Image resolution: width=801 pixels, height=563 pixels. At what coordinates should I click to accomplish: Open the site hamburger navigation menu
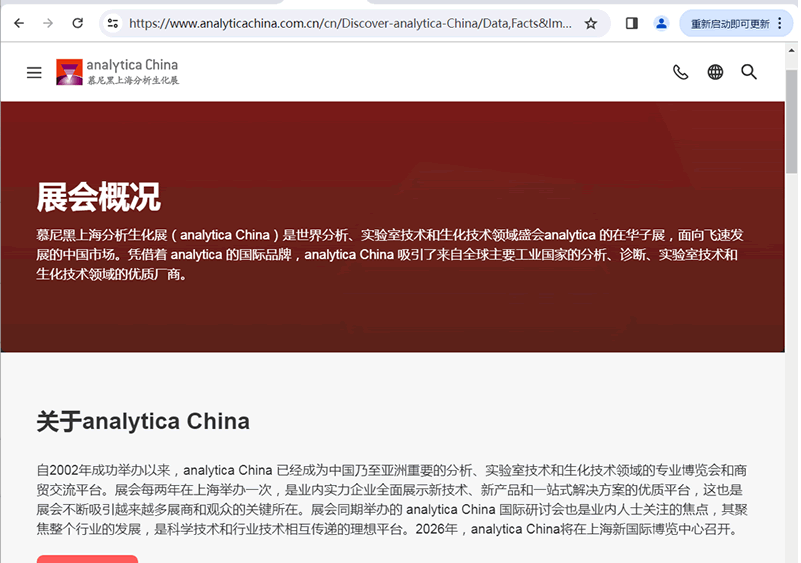click(34, 73)
